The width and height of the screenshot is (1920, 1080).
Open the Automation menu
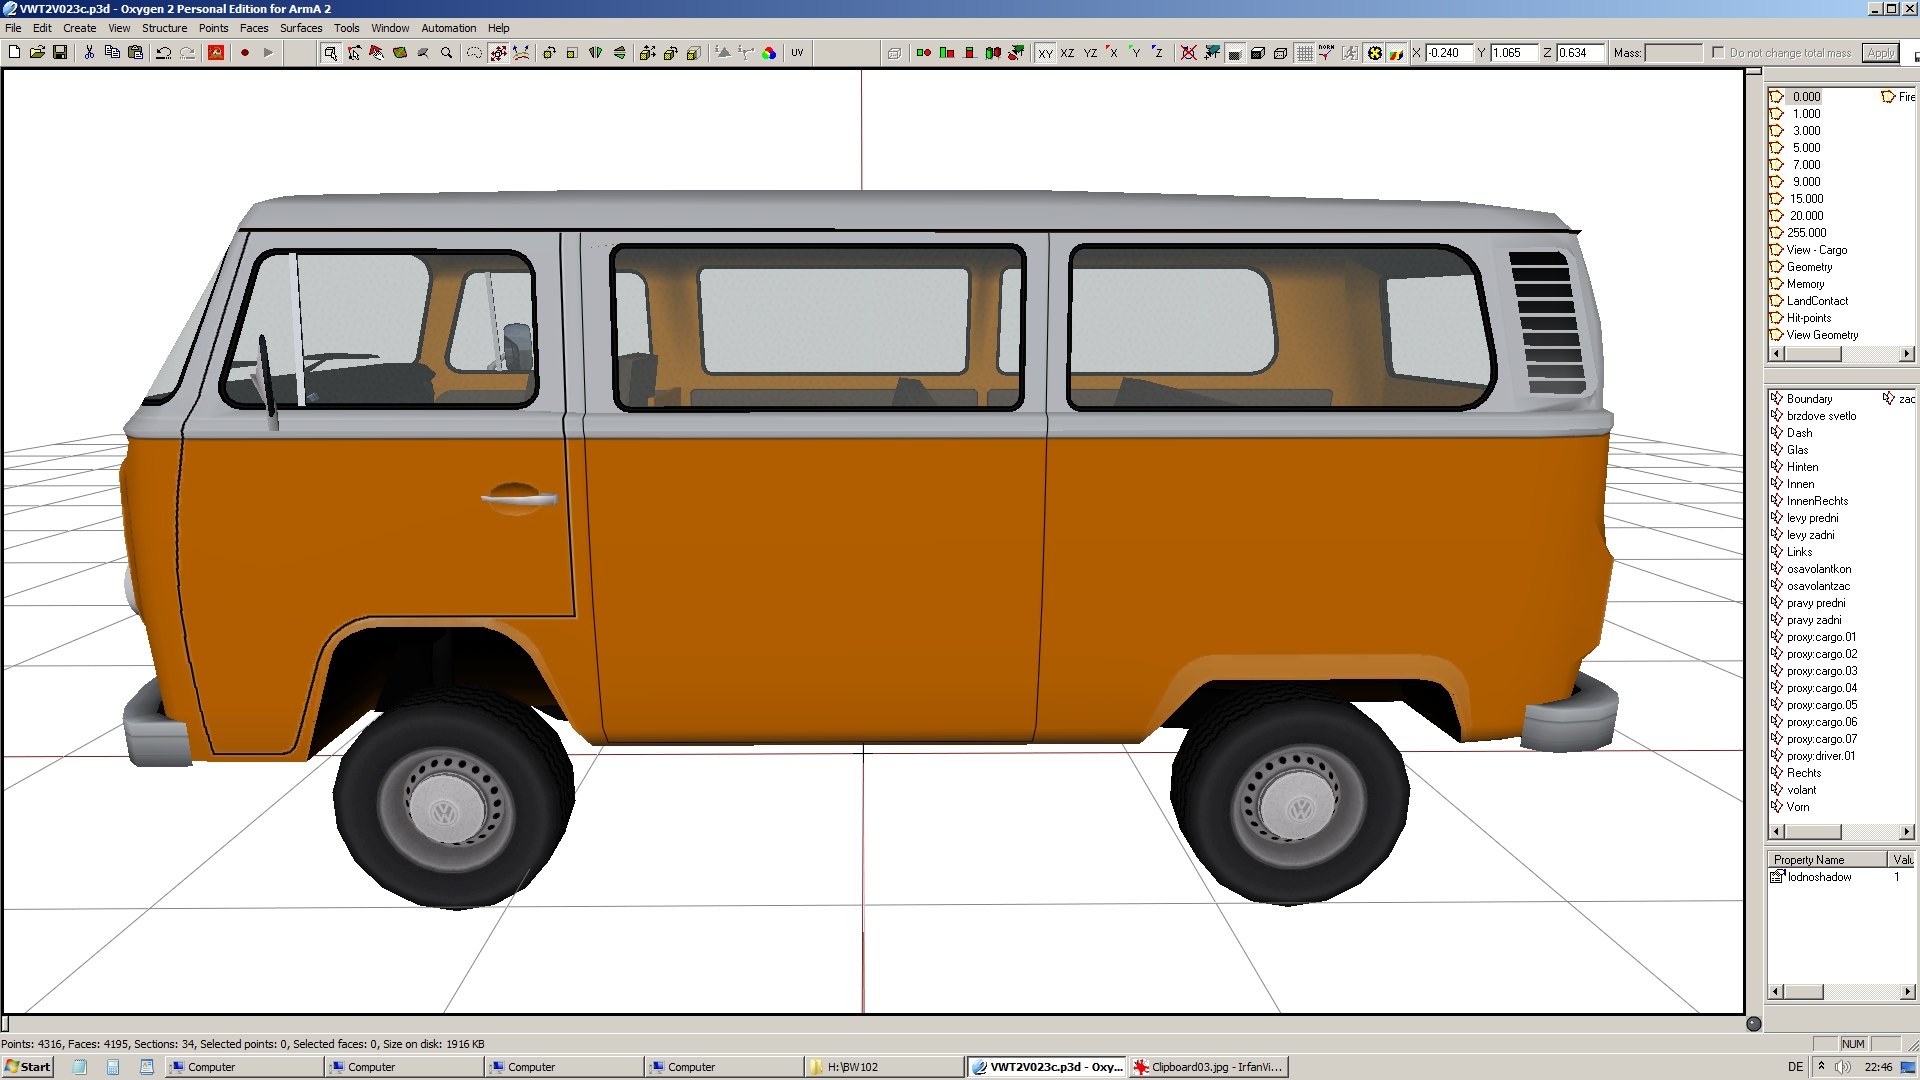coord(448,28)
